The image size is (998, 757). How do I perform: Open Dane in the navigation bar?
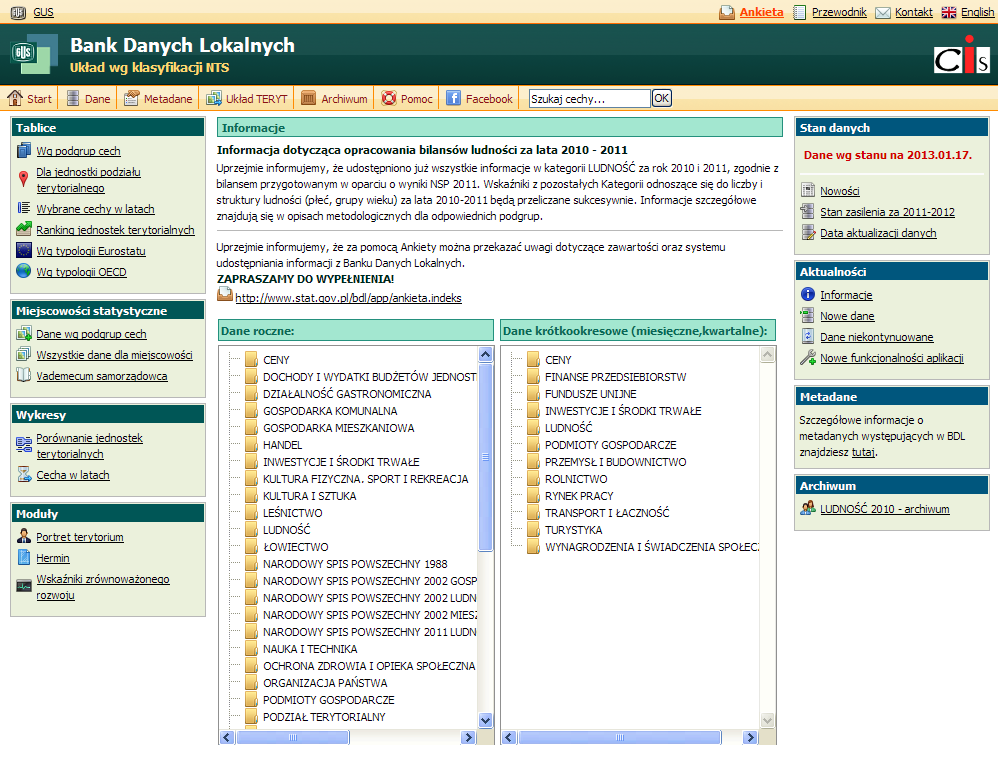click(97, 99)
